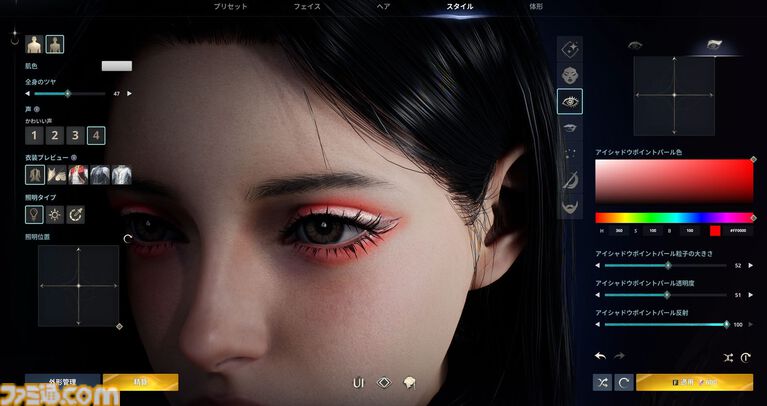Click the small shuffle icon above the apply button
The width and height of the screenshot is (767, 406).
728,358
